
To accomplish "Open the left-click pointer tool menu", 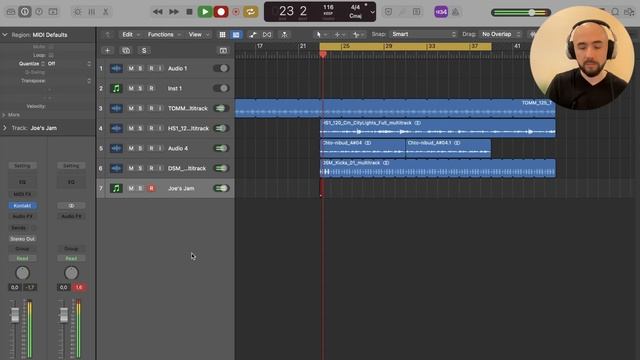I will [x=321, y=35].
